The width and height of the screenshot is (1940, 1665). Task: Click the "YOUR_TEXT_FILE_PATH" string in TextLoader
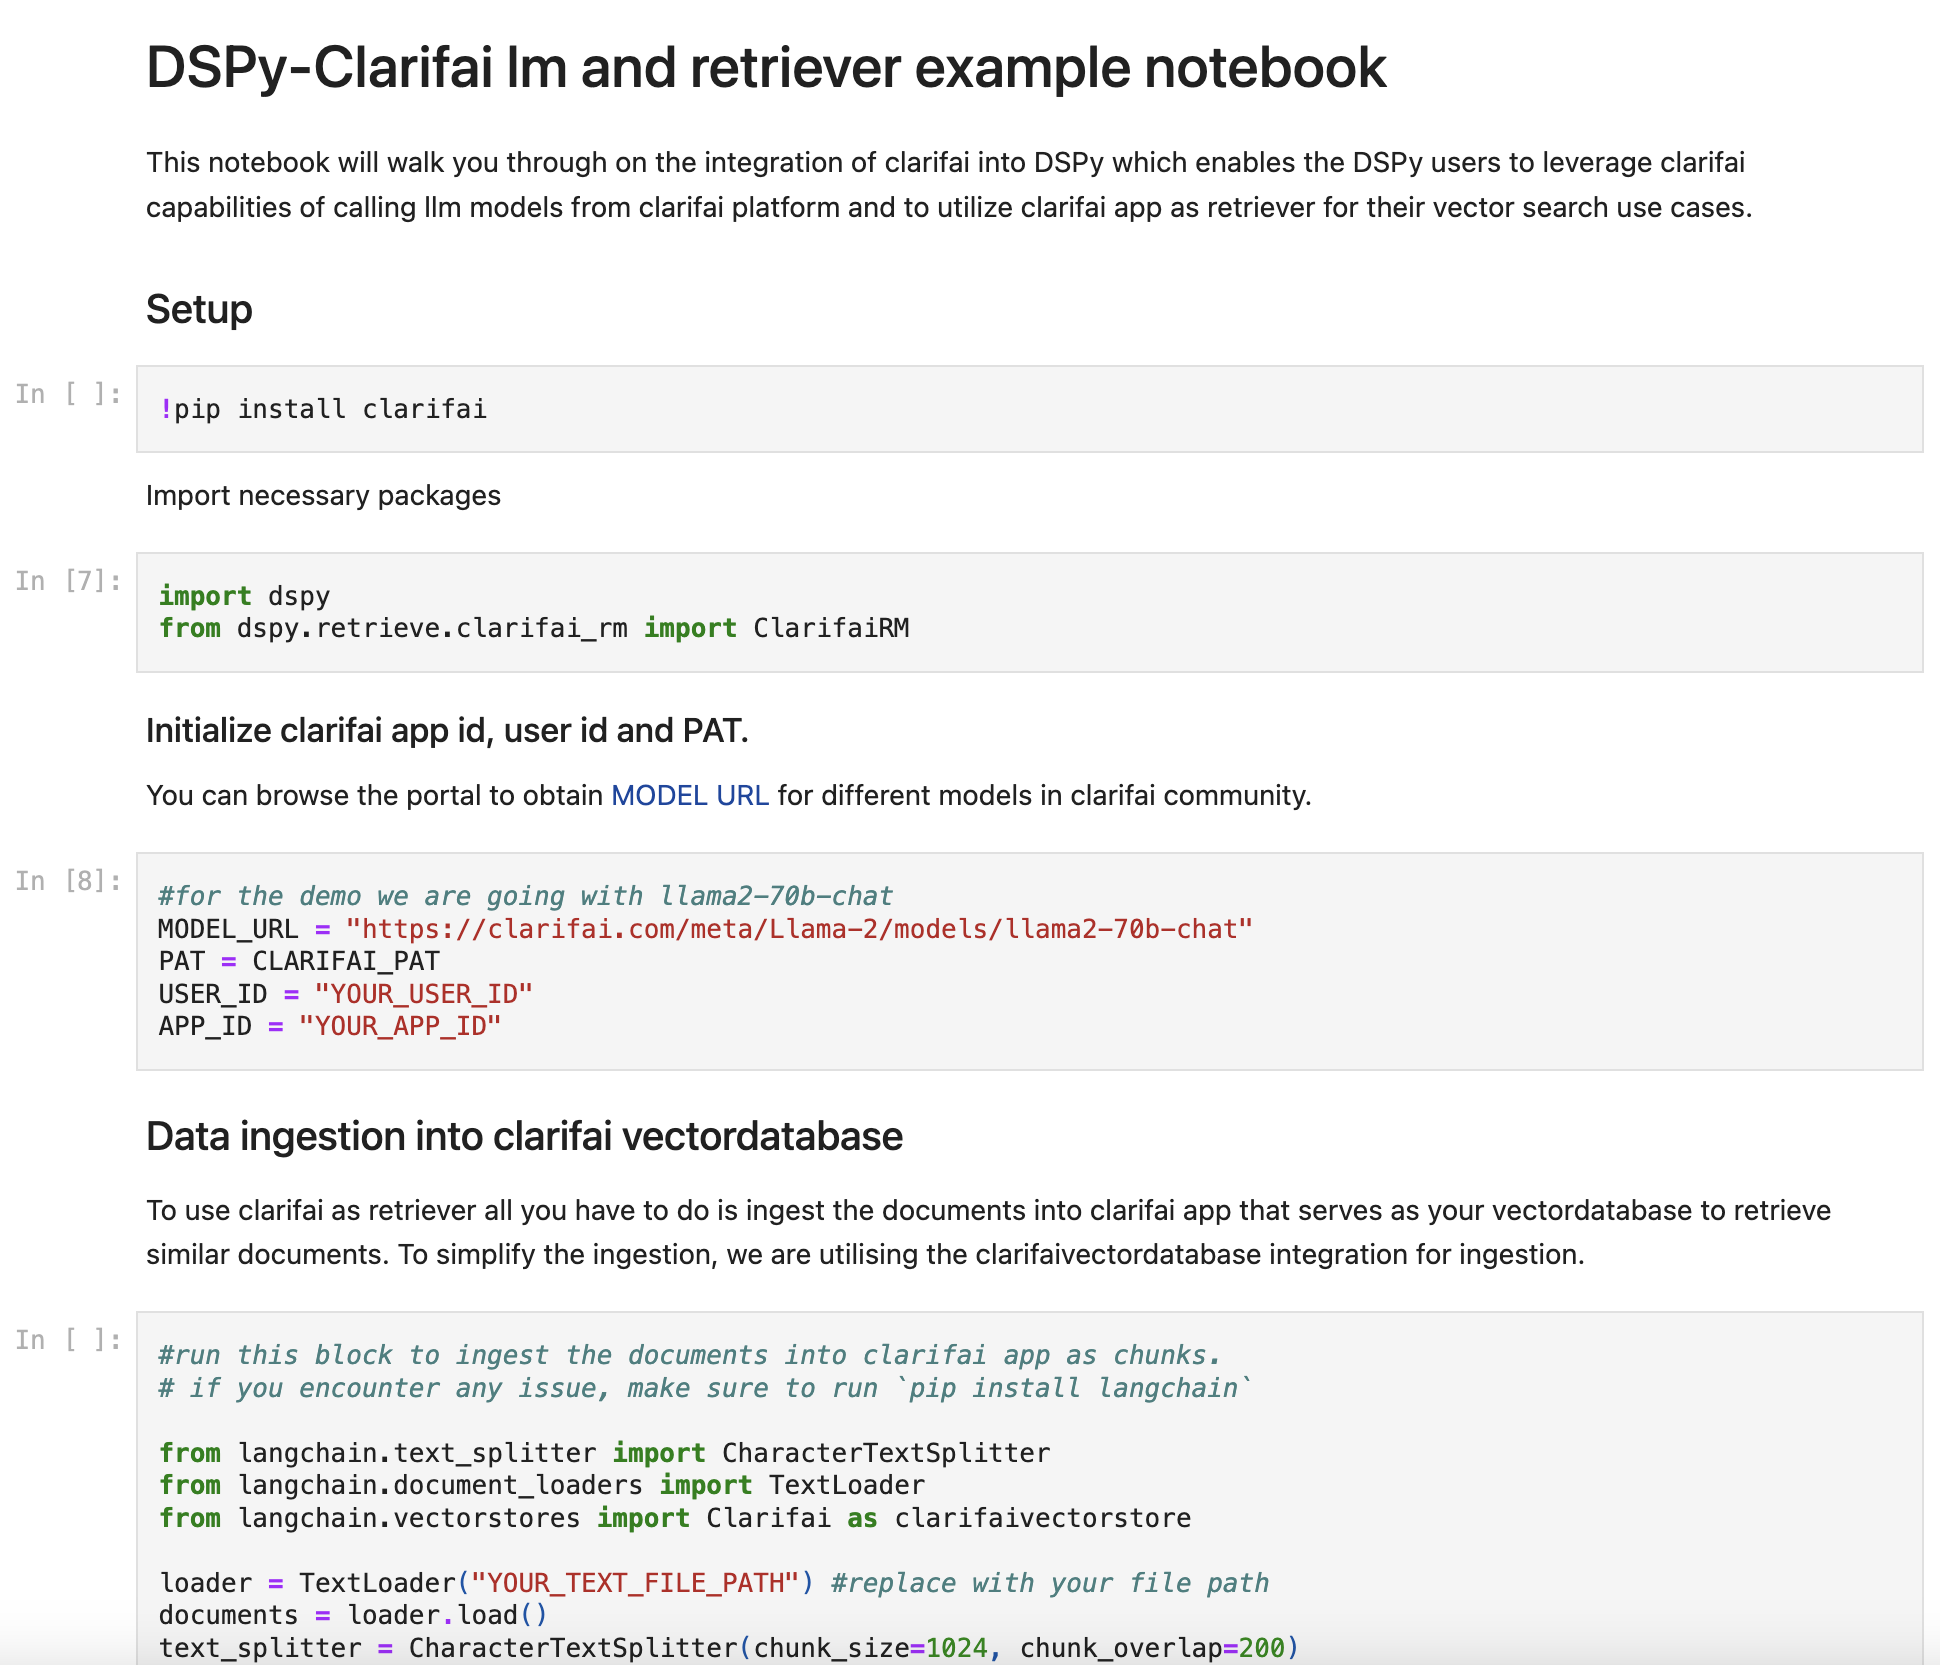(634, 1583)
